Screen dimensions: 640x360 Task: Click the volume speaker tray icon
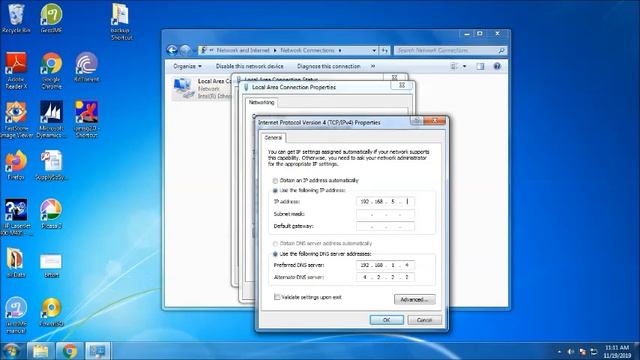[571, 352]
